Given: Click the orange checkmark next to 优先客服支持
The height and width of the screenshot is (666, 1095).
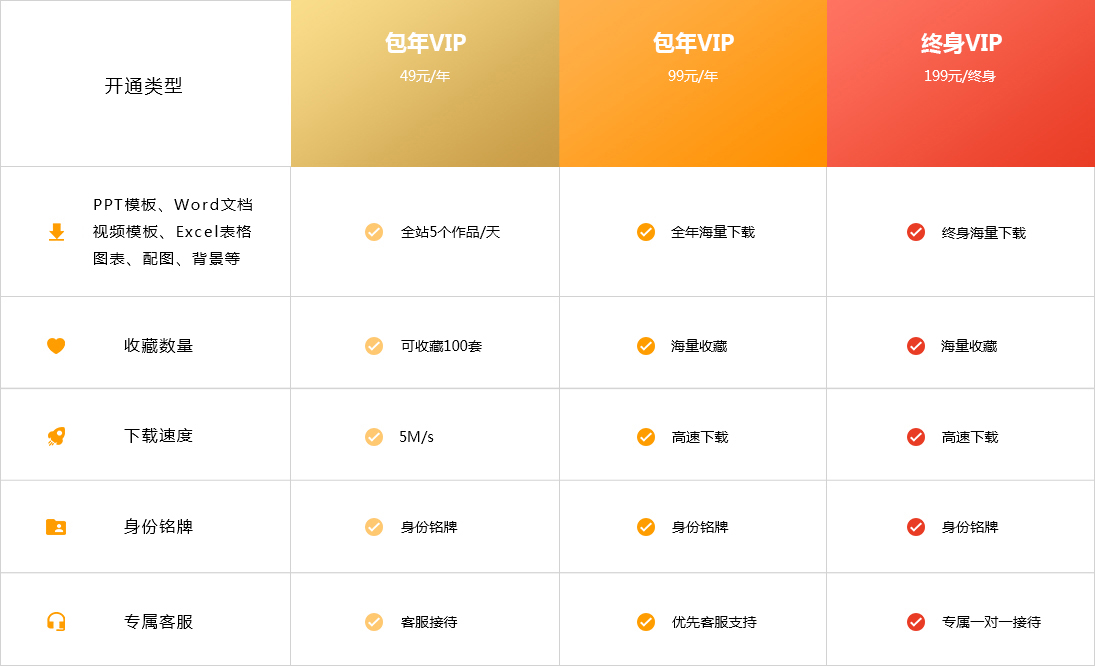Looking at the screenshot, I should point(646,621).
